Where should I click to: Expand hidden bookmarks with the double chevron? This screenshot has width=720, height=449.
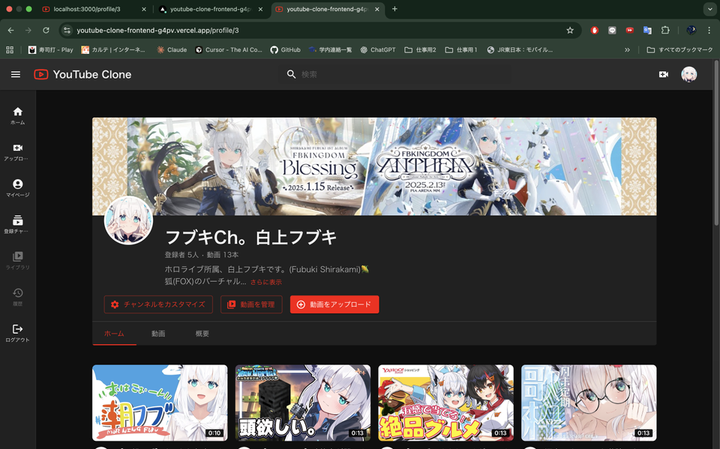click(x=627, y=50)
